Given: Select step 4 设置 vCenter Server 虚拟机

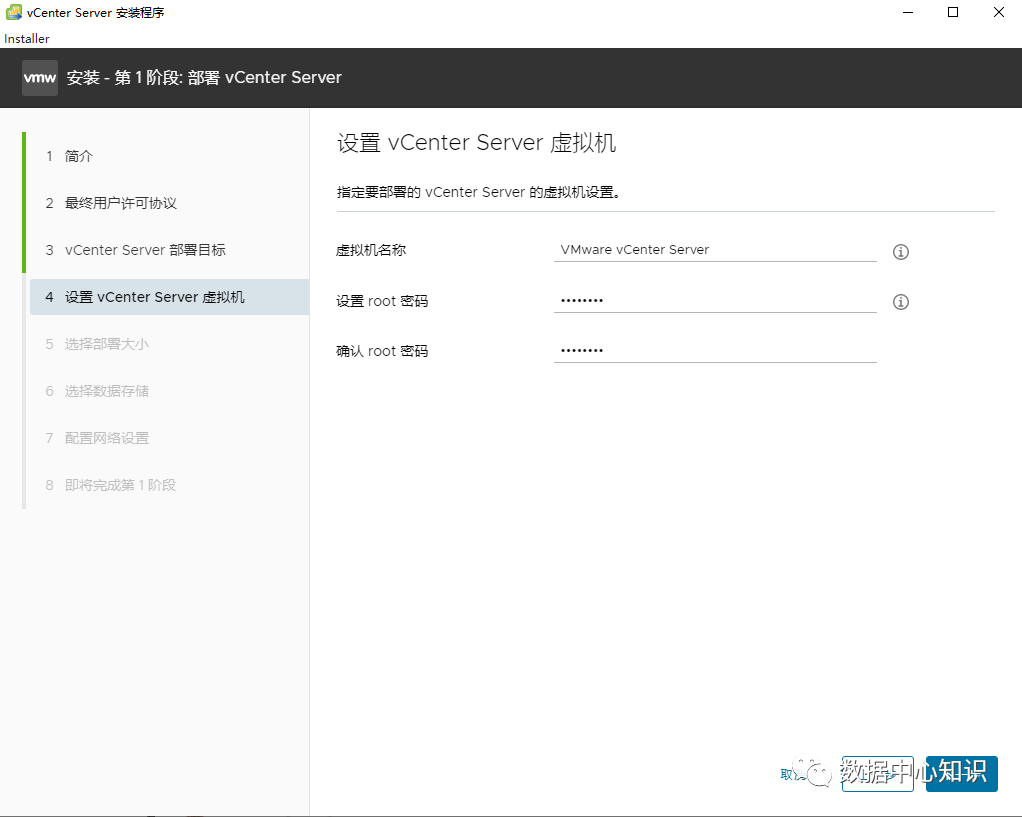Looking at the screenshot, I should coord(169,297).
